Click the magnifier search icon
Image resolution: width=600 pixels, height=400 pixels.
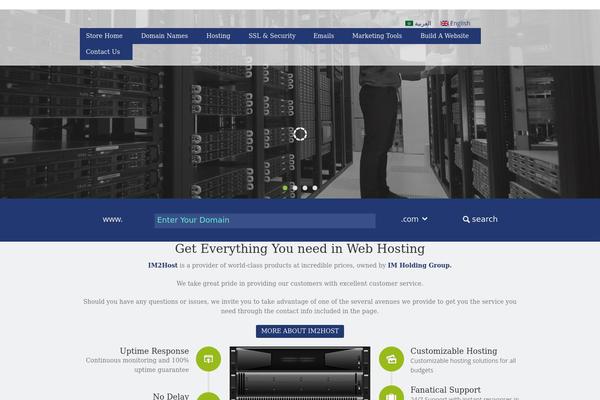466,219
